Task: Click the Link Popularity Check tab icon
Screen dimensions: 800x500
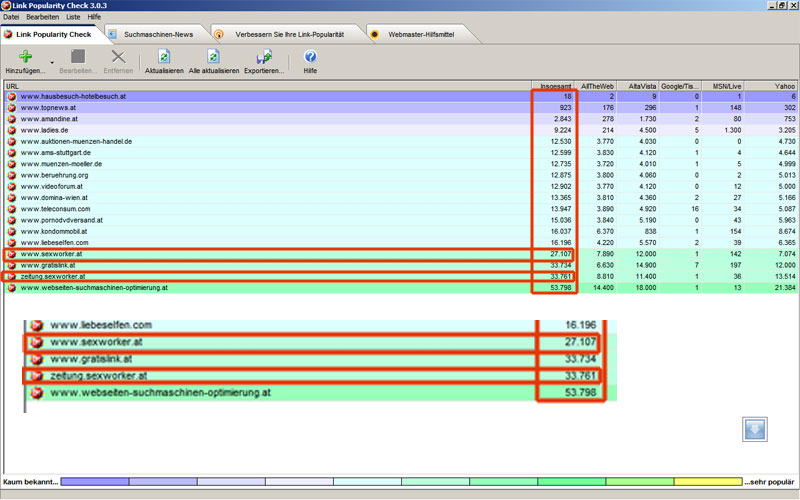Action: 8,34
